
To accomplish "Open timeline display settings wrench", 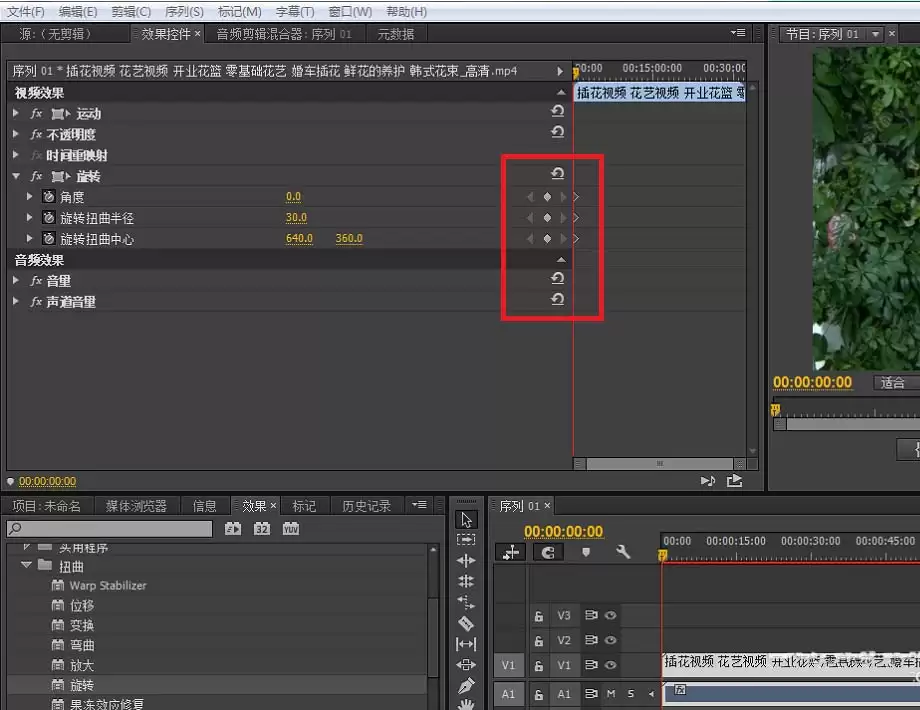I will pyautogui.click(x=623, y=552).
